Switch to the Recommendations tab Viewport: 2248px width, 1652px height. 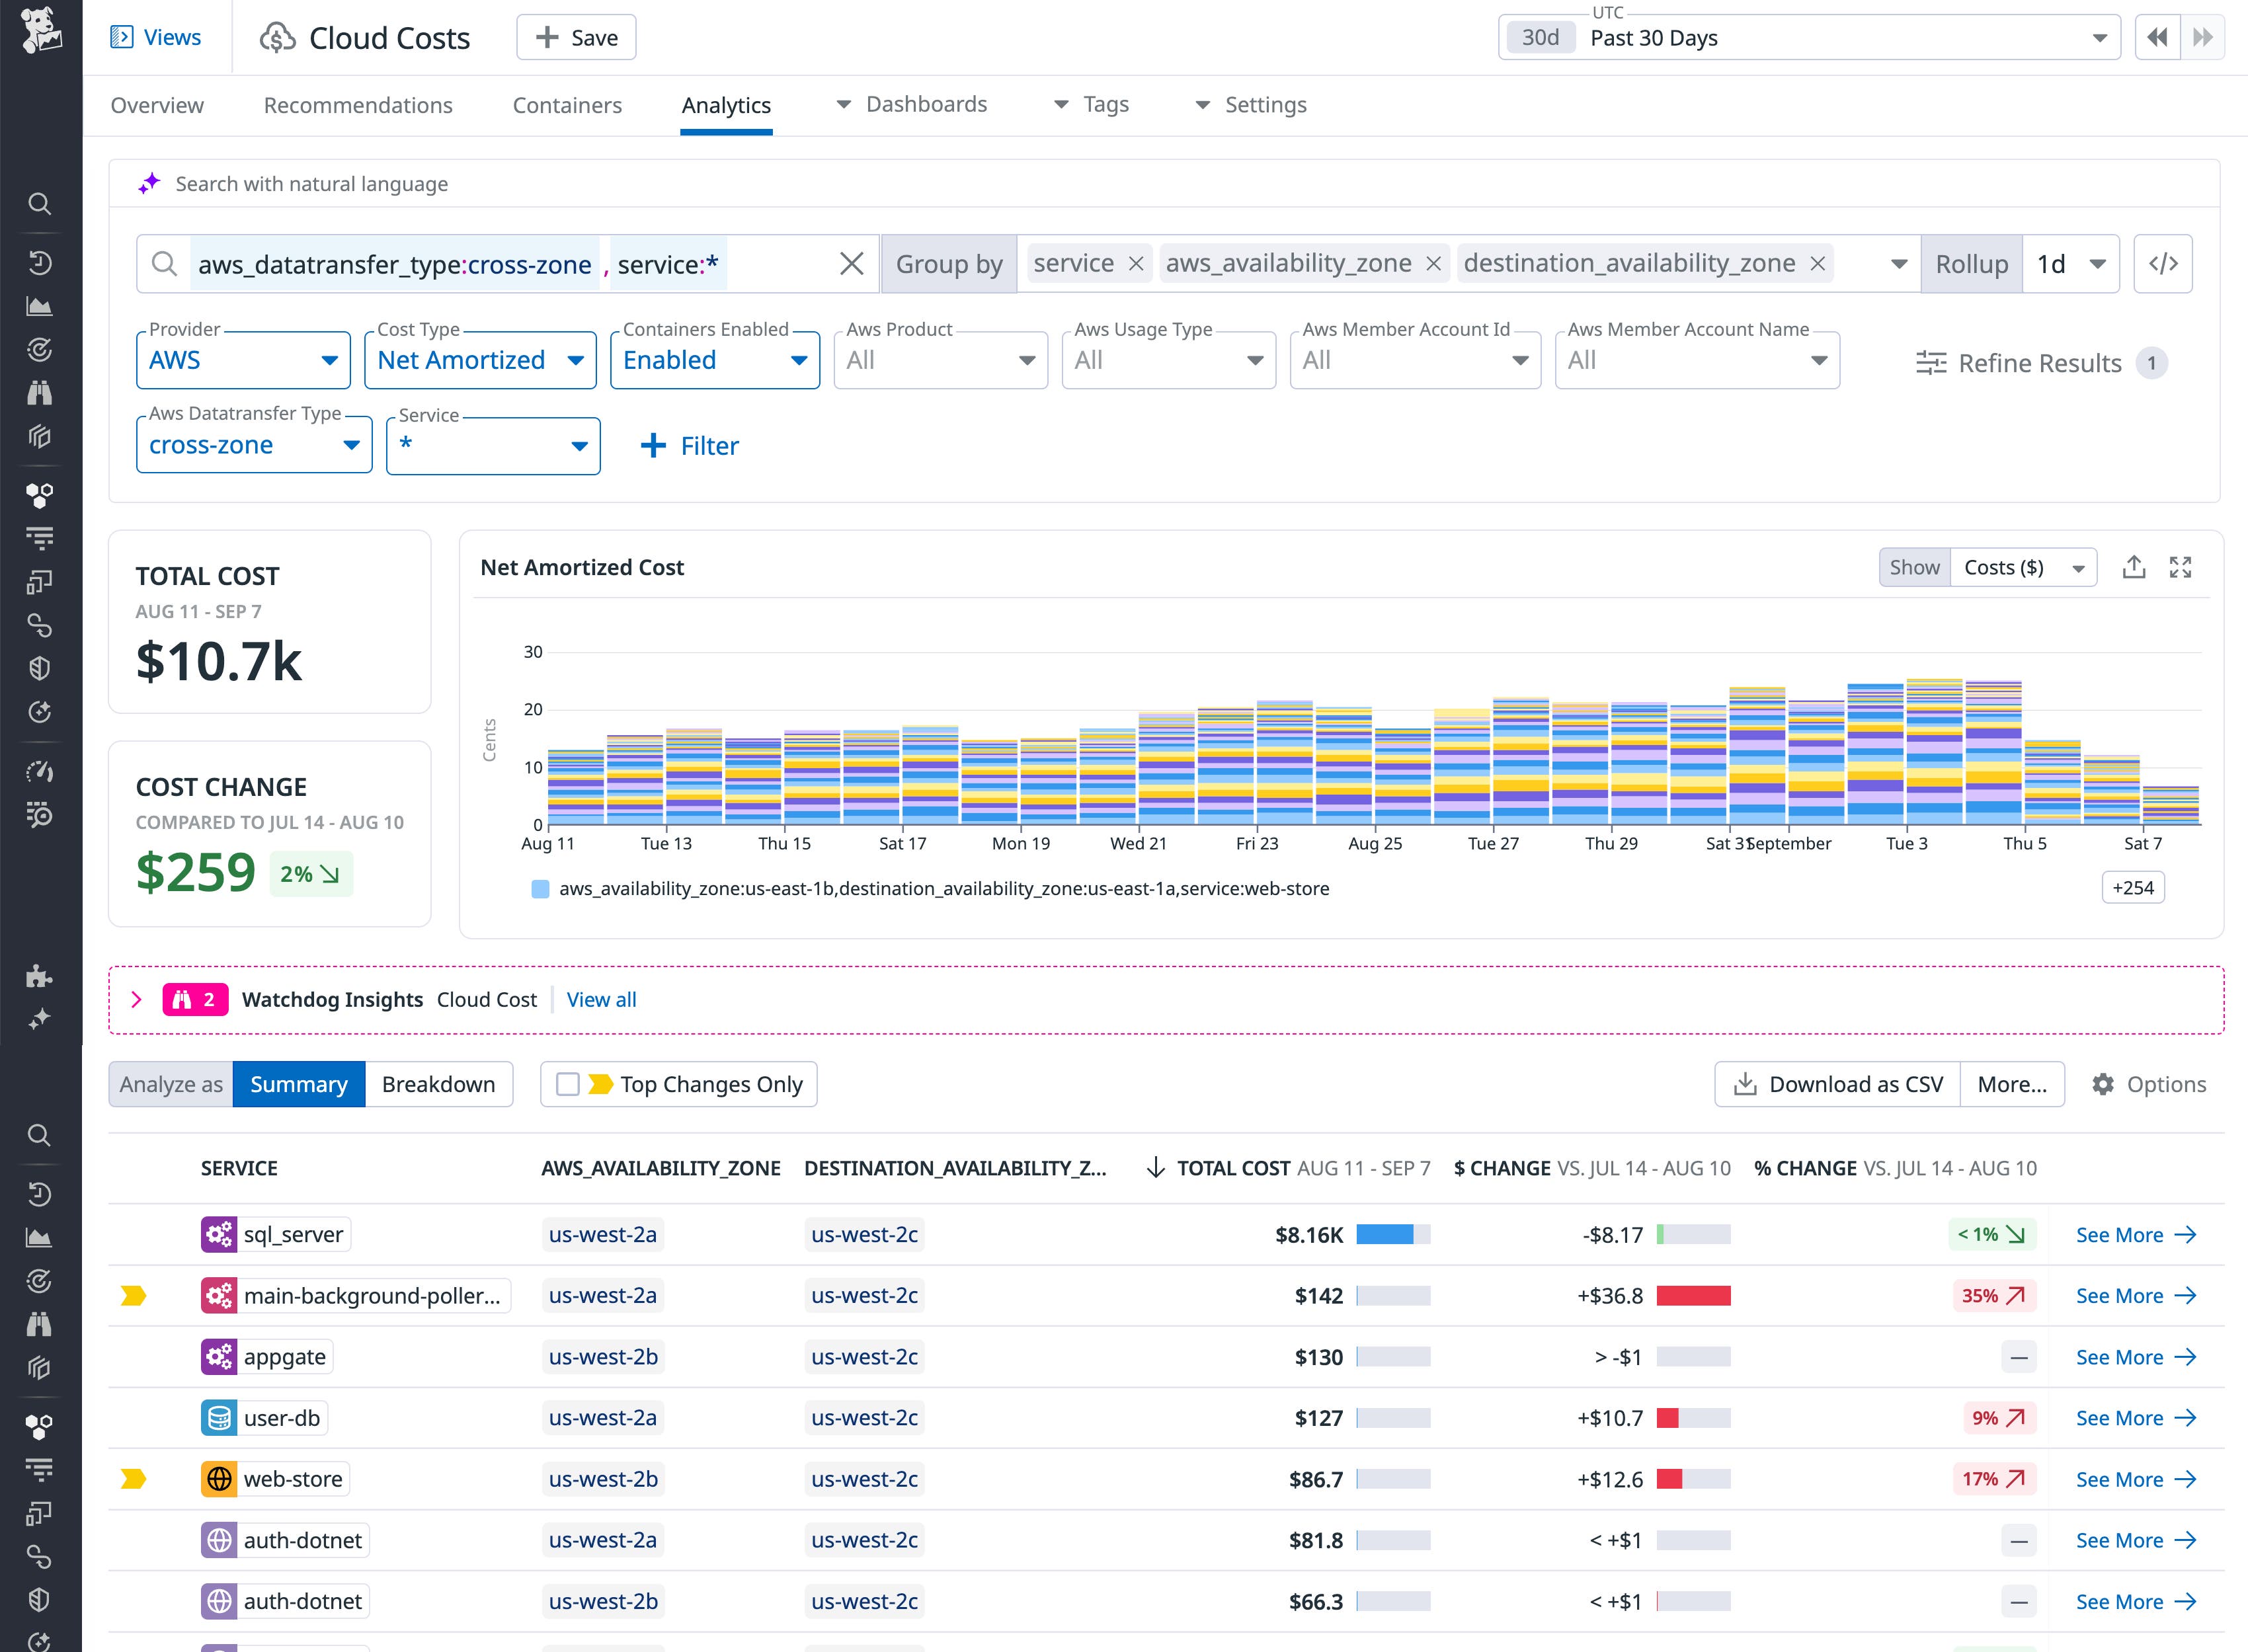coord(357,105)
